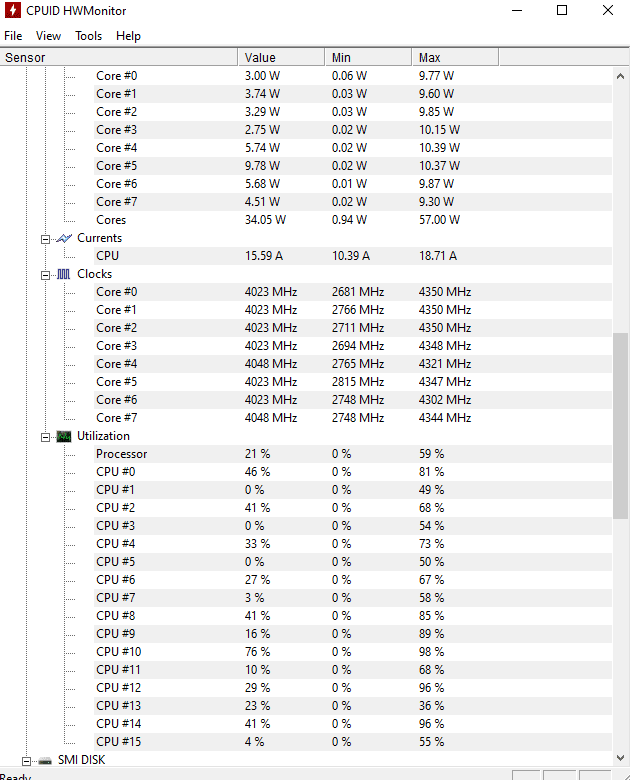Open the File menu

click(13, 36)
